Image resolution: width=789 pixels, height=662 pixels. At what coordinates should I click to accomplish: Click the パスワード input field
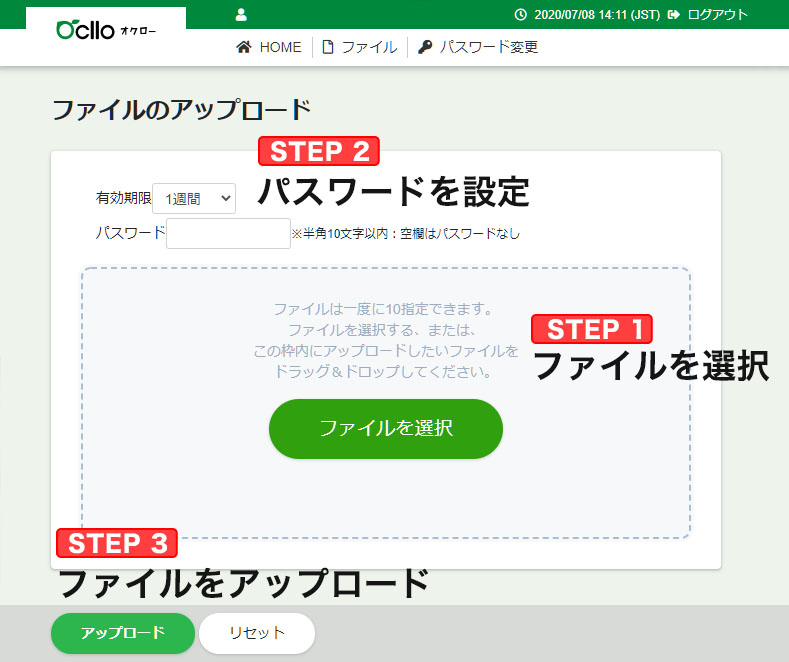pyautogui.click(x=228, y=233)
